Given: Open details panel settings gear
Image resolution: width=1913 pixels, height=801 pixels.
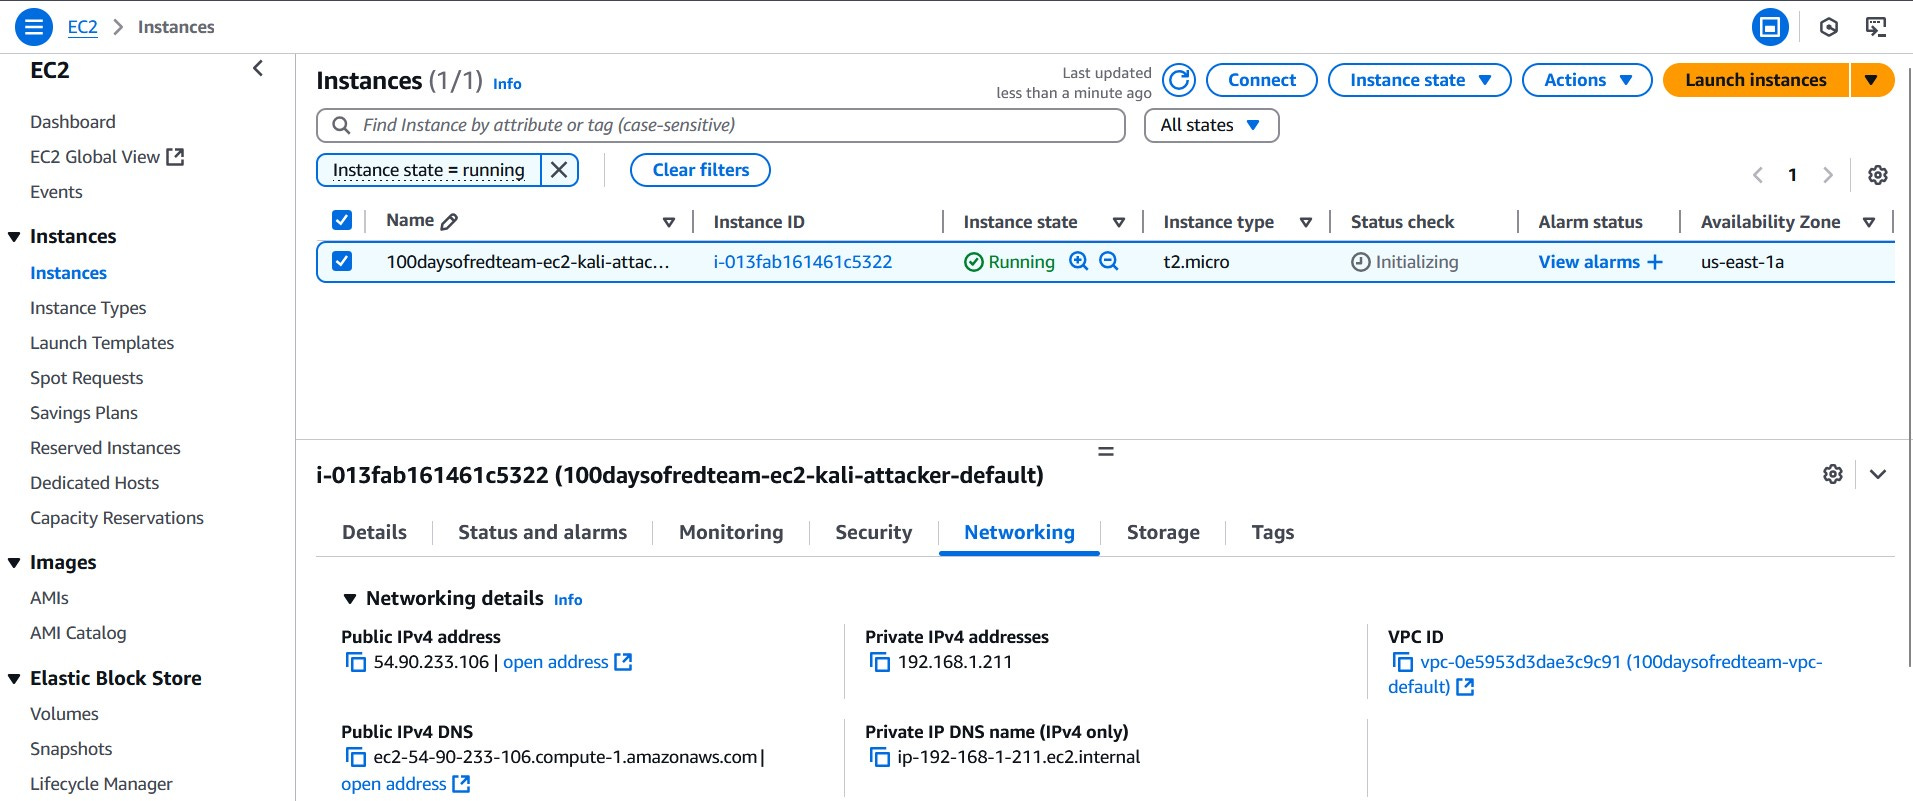Looking at the screenshot, I should (x=1832, y=474).
